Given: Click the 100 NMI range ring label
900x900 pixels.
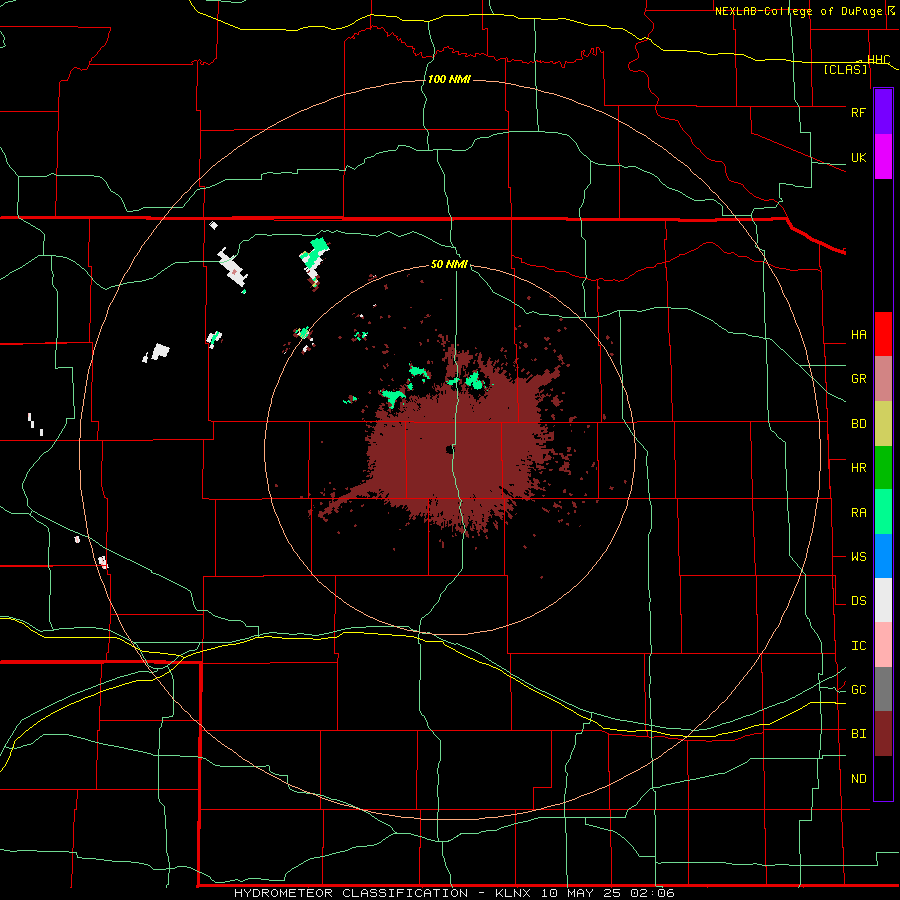Looking at the screenshot, I should click(x=449, y=79).
